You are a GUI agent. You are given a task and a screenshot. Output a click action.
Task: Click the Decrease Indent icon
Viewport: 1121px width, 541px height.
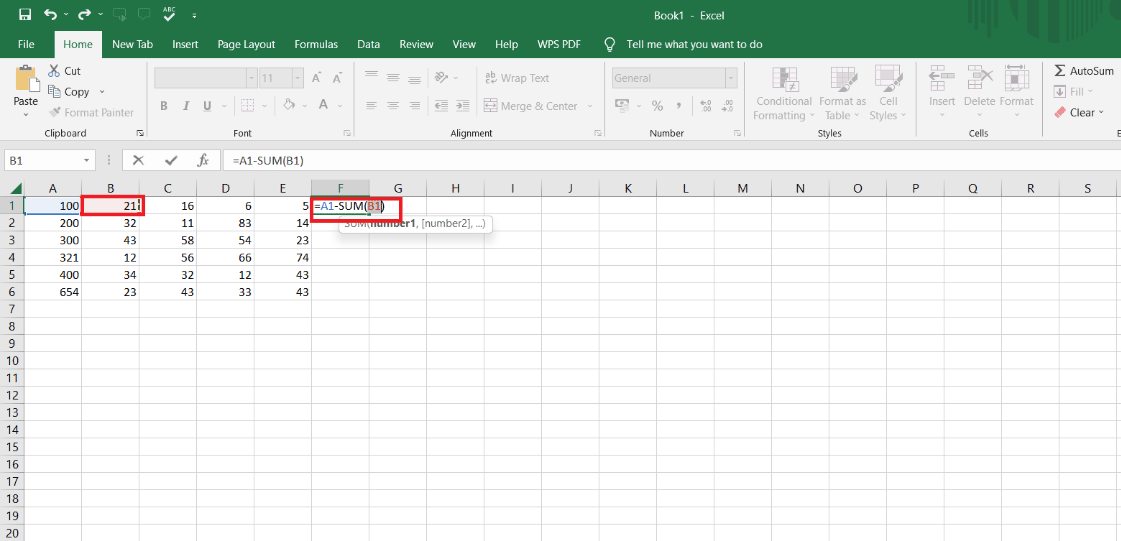pyautogui.click(x=441, y=106)
